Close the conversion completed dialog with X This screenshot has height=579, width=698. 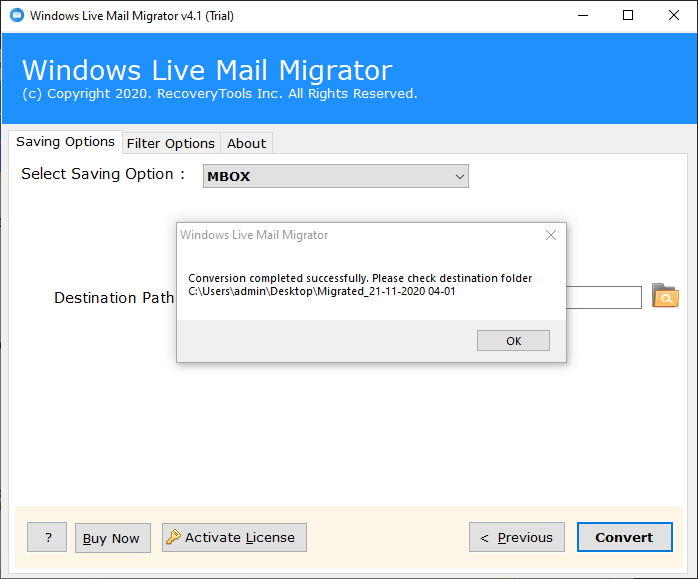pos(551,235)
